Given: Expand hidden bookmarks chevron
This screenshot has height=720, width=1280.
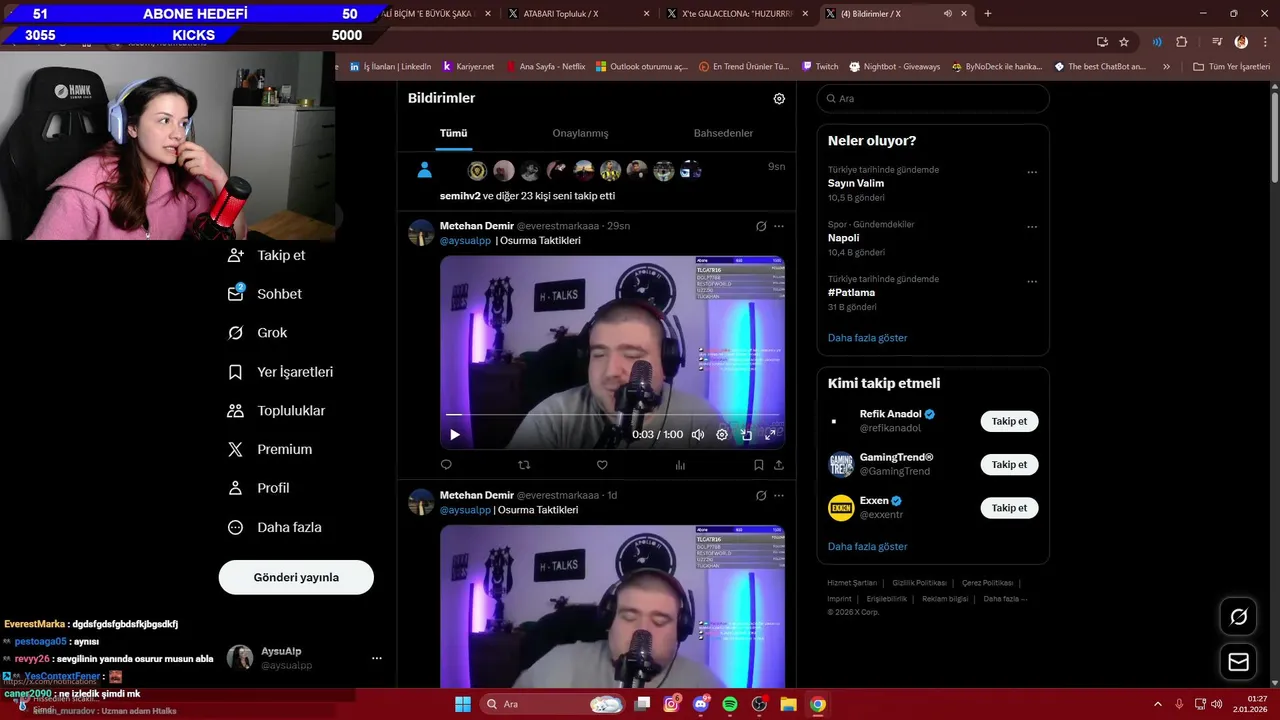Looking at the screenshot, I should pyautogui.click(x=1166, y=67).
